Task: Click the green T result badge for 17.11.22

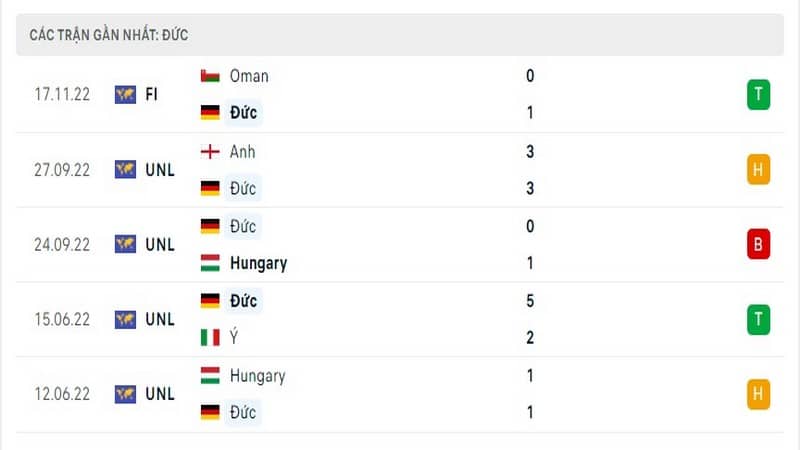Action: pos(758,94)
